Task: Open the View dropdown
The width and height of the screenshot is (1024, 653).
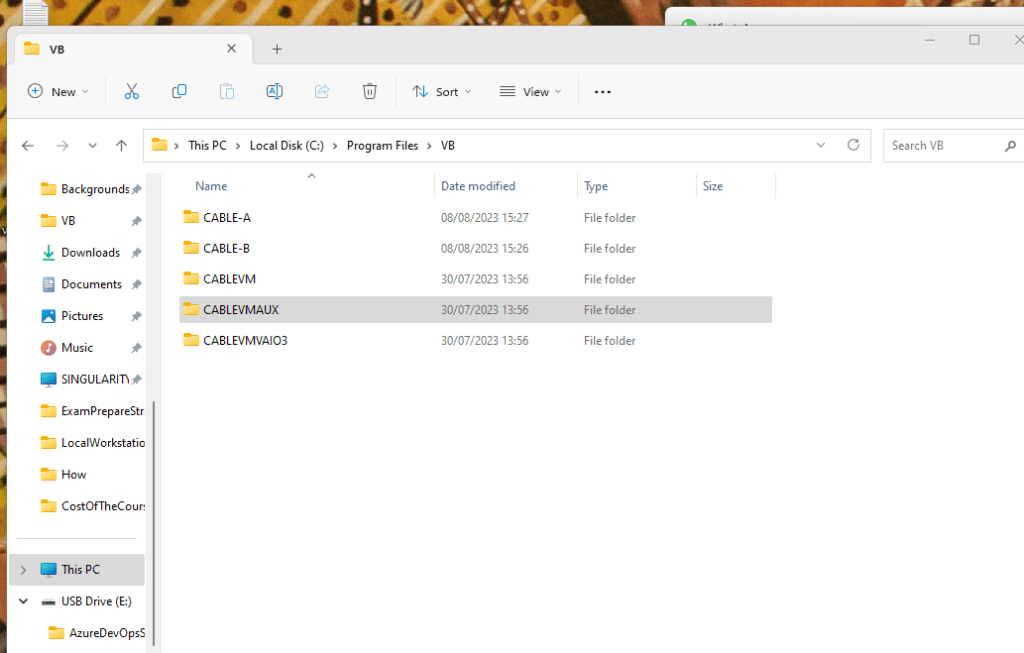Action: coord(530,91)
